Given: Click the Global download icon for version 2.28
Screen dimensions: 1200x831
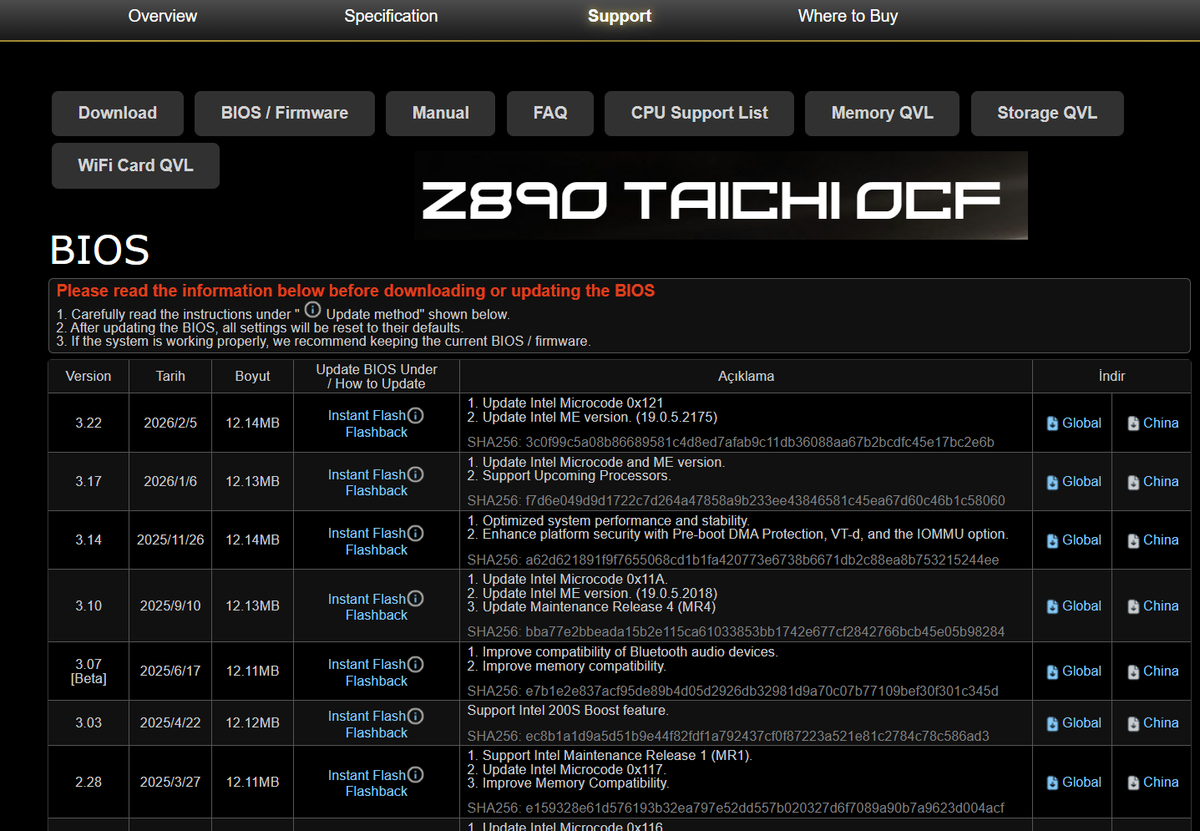Looking at the screenshot, I should point(1053,781).
